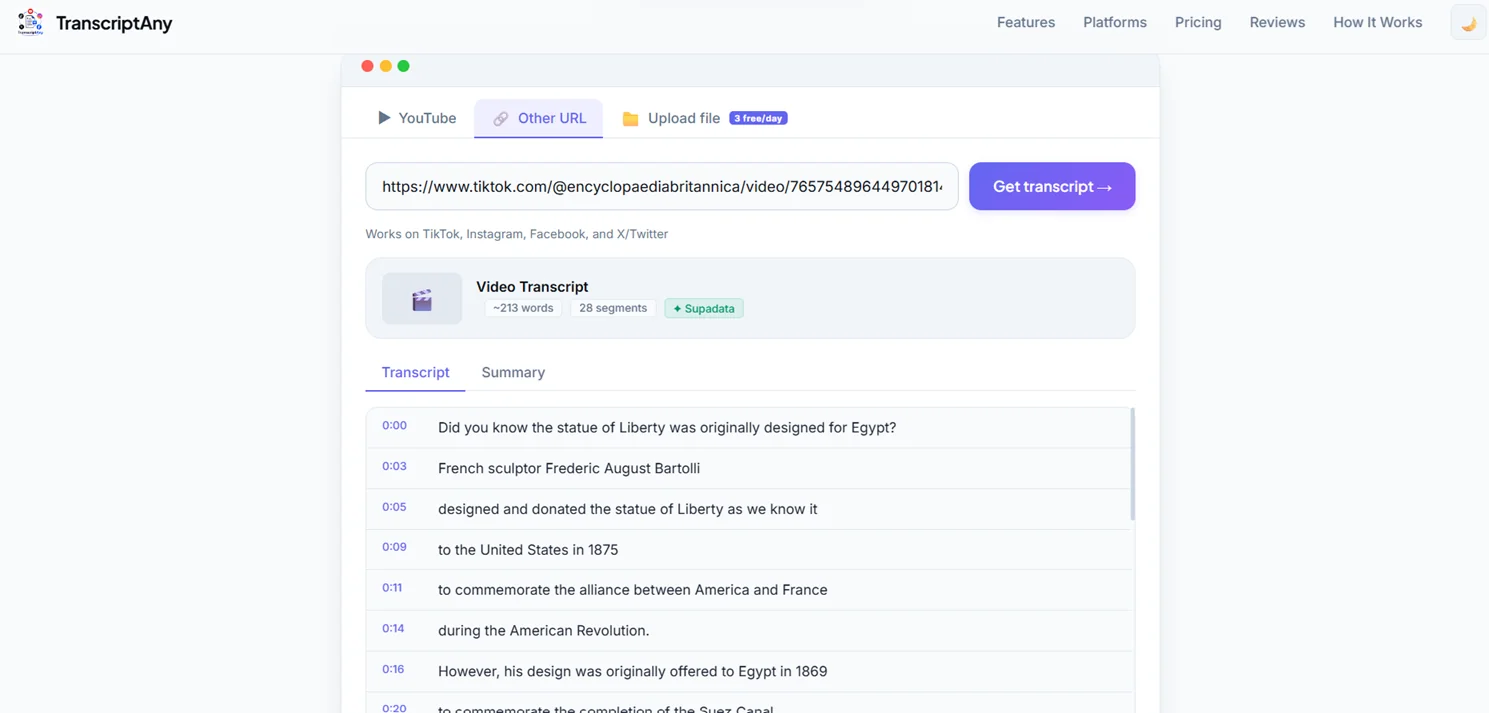Click line "However, his design was originally offered"

633,672
